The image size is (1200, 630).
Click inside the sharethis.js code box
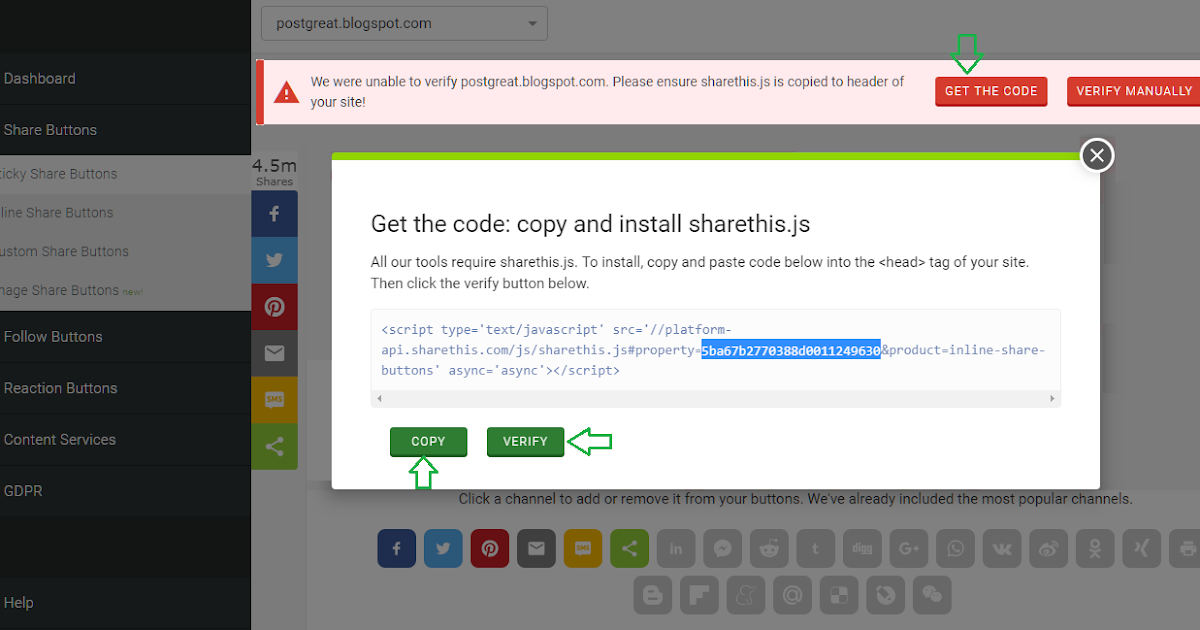715,350
